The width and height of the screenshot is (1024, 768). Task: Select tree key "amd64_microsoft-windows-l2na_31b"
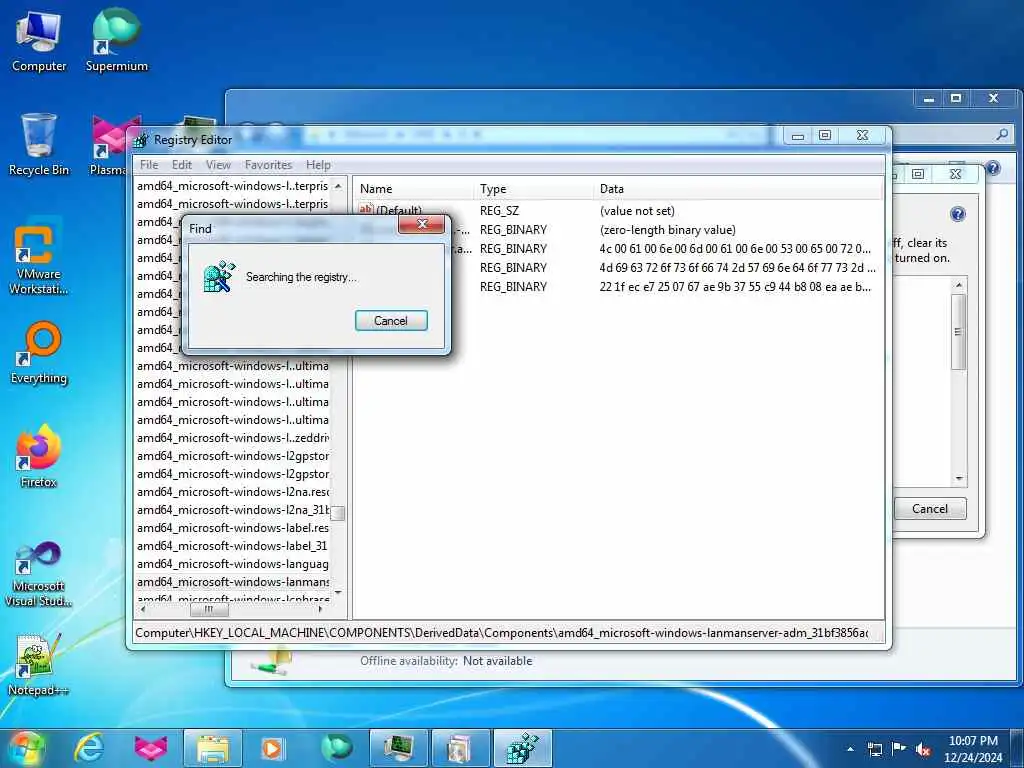tap(232, 510)
